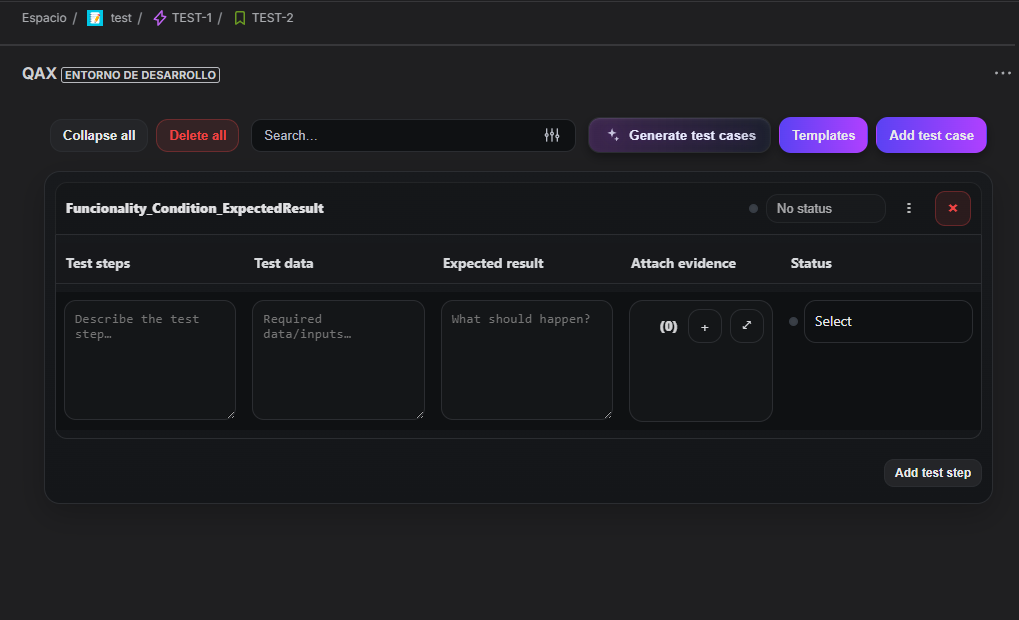Click the Attach evidence column header
The image size is (1019, 620).
pos(683,263)
